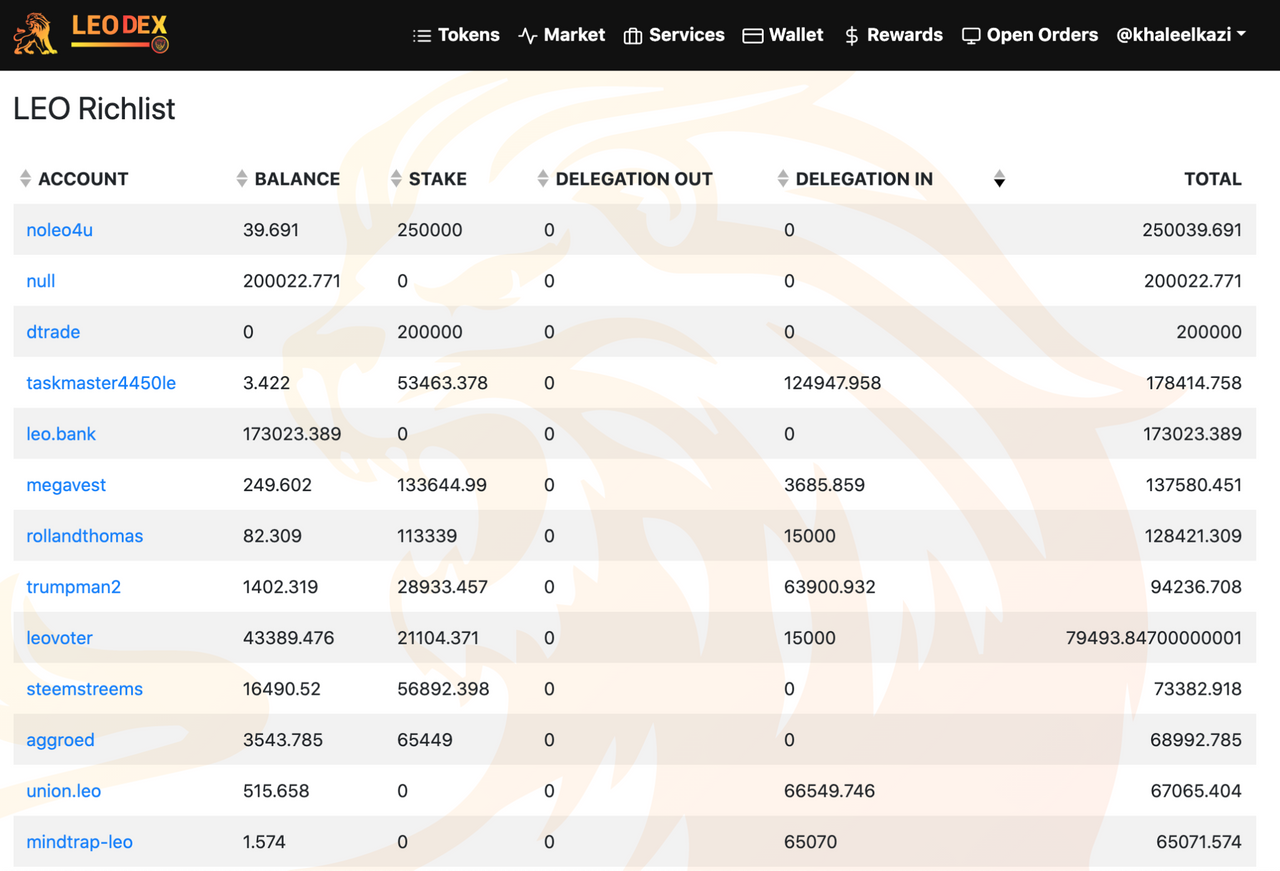Screen dimensions: 1280x871
Task: Click the Services briefcase icon
Action: (x=632, y=35)
